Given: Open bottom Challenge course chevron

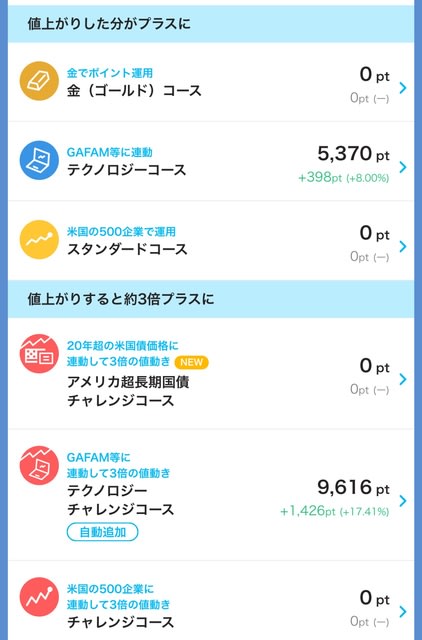Looking at the screenshot, I should (403, 611).
